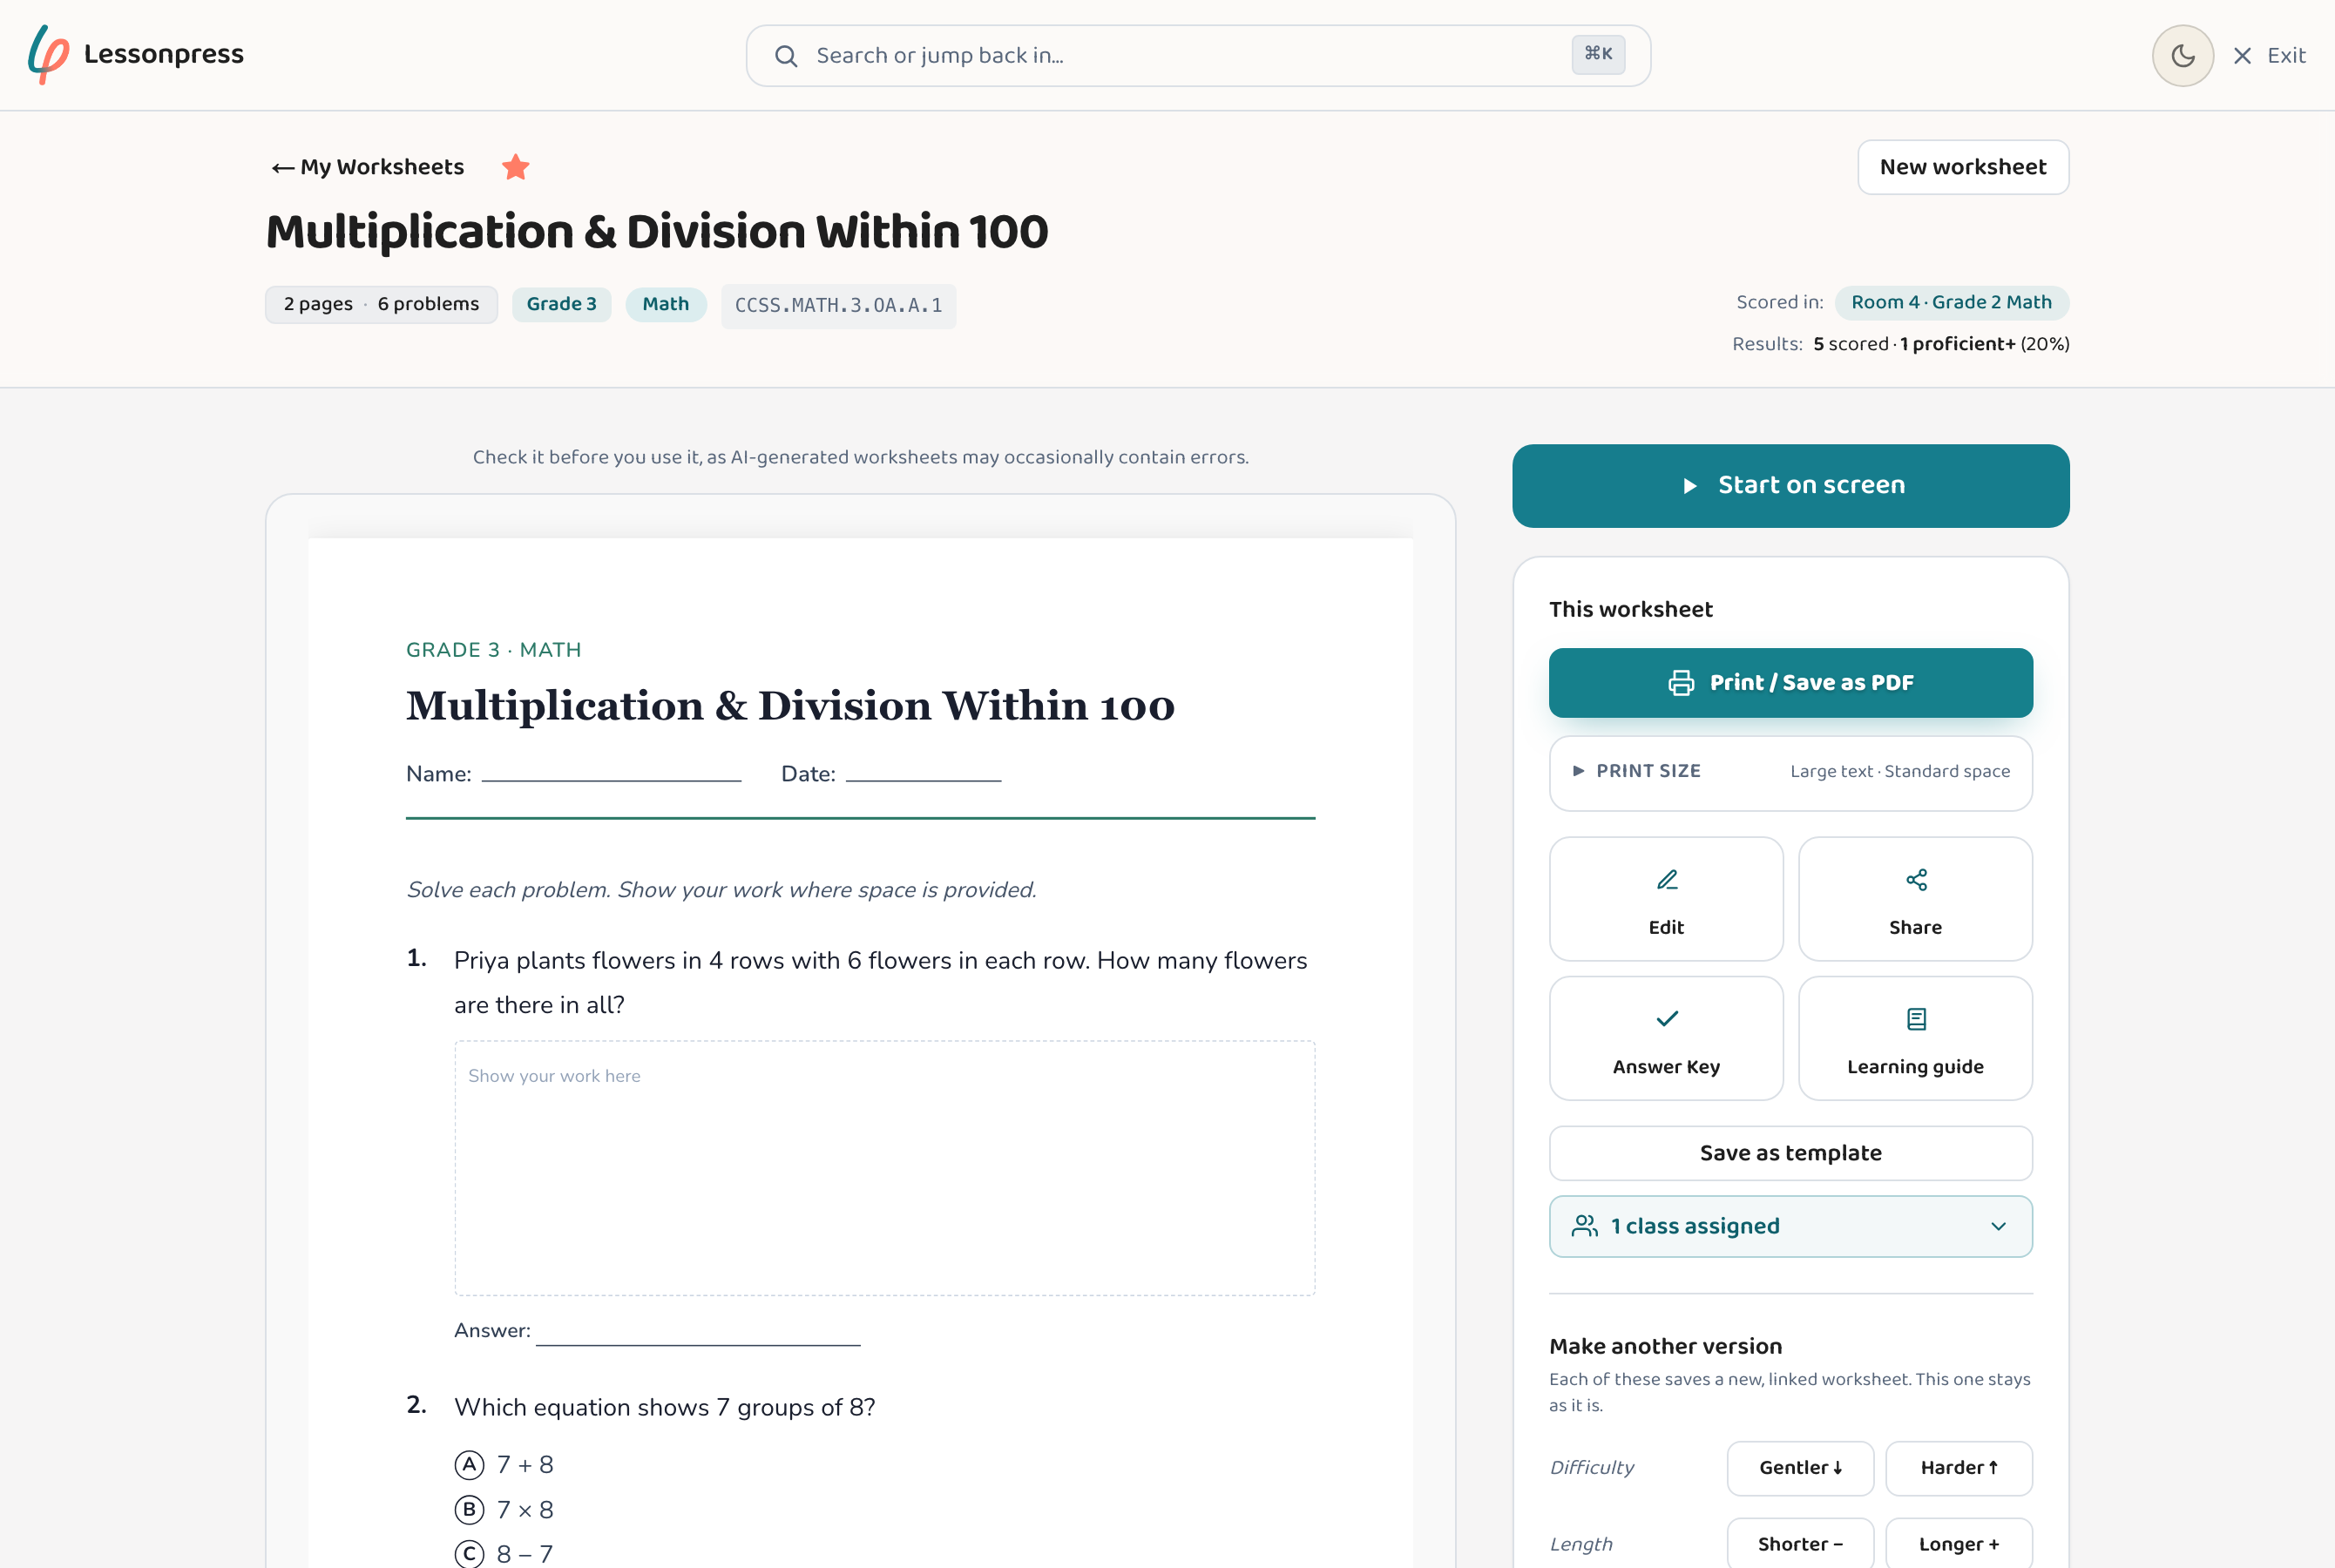Screen dimensions: 2335x1568
Task: Open the 1 class assigned dropdown
Action: click(x=1790, y=1226)
